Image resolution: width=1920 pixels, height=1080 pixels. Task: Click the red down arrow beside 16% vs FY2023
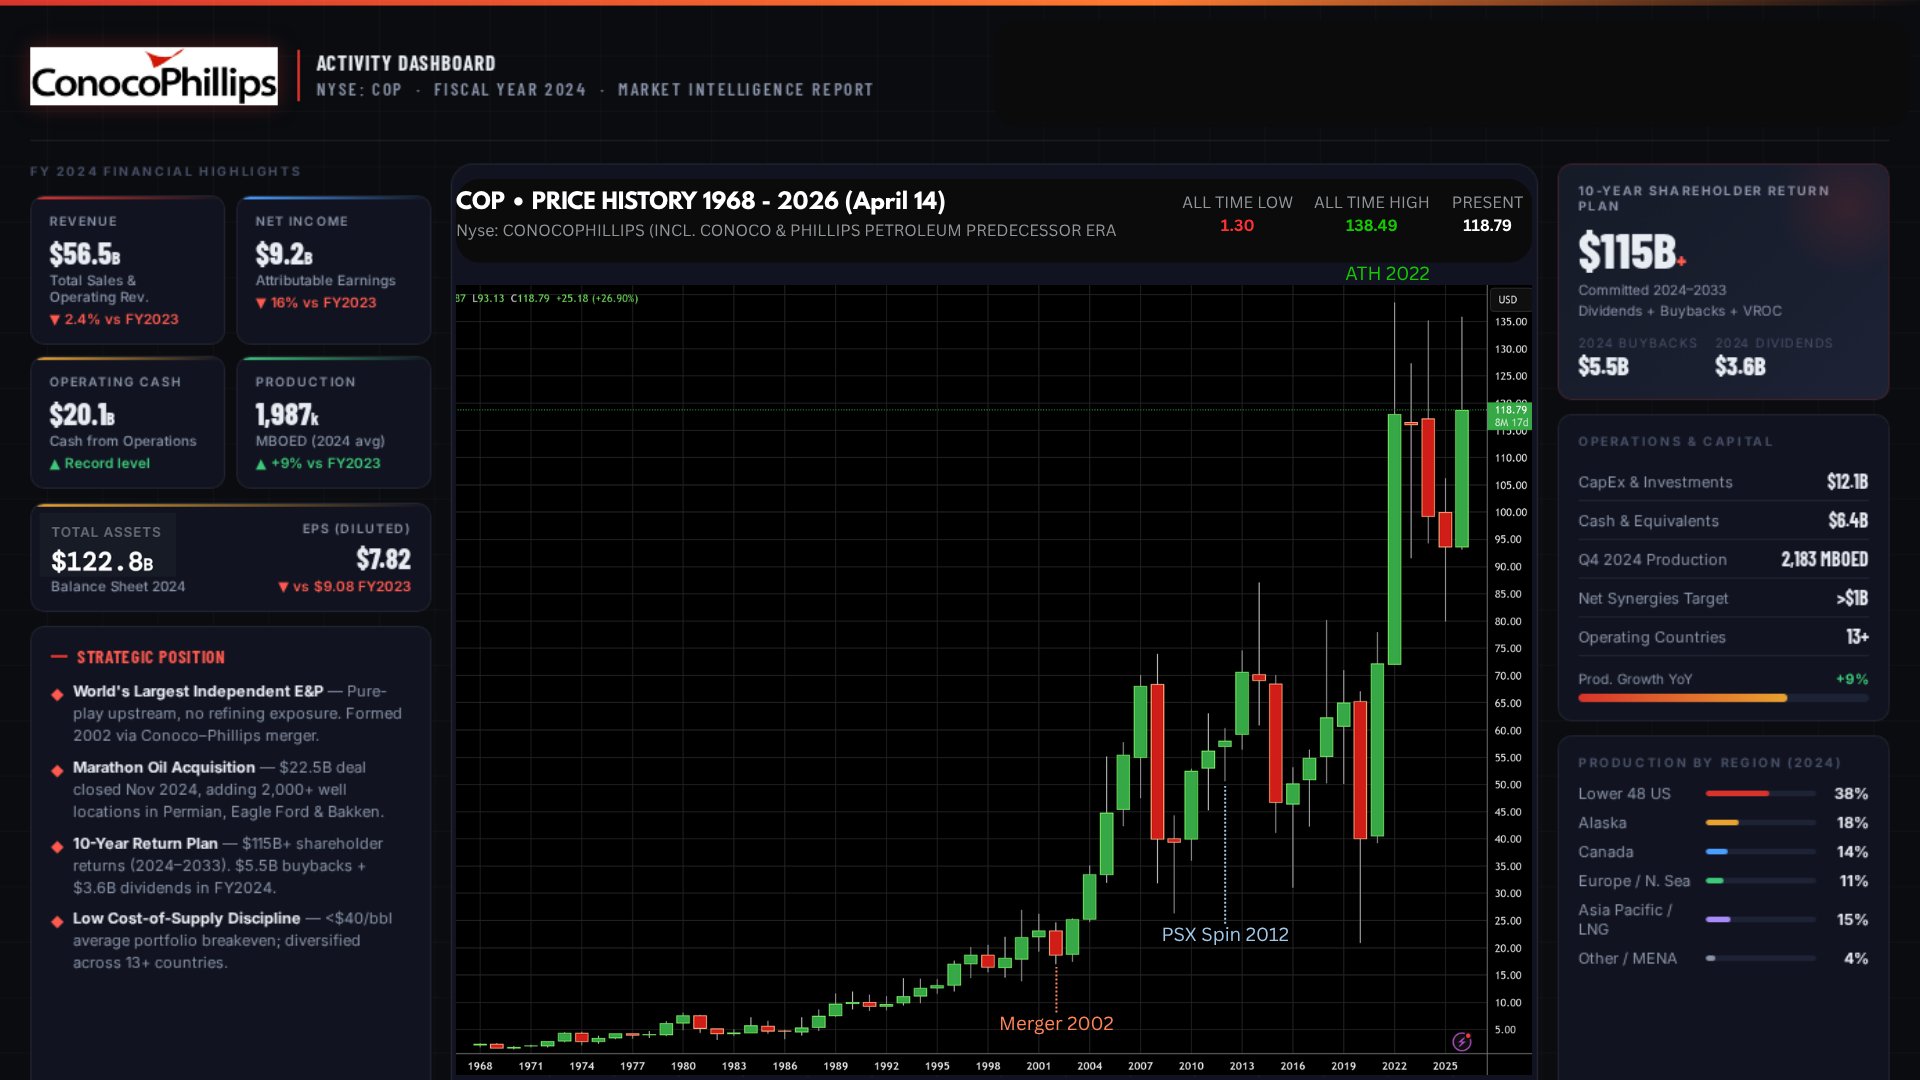(x=261, y=303)
